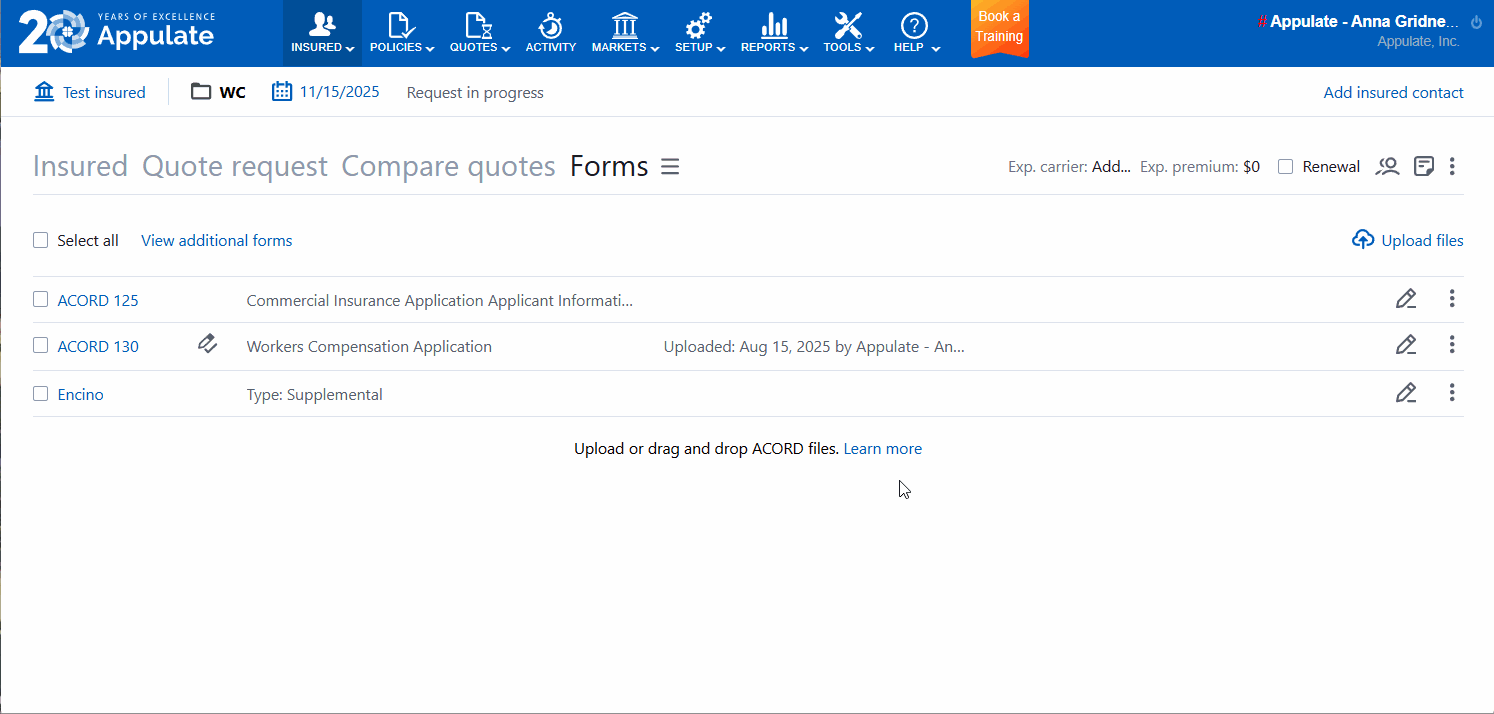Screen dimensions: 1494x714
Task: Click Add insured contact link
Action: point(1393,92)
